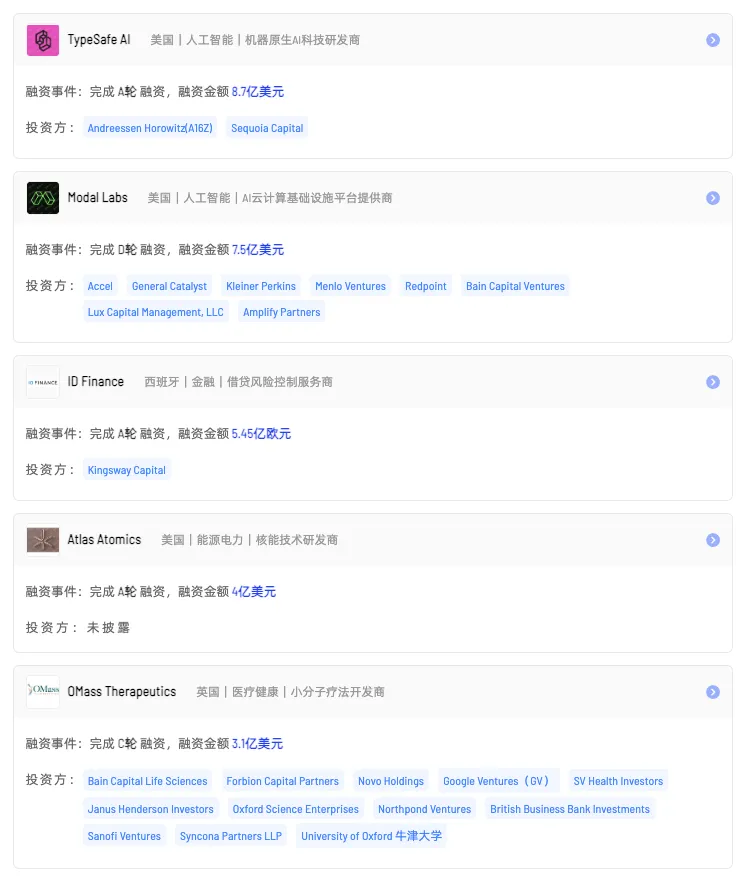
Task: Click the 5.45亿欧元 funding amount
Action: (x=261, y=433)
